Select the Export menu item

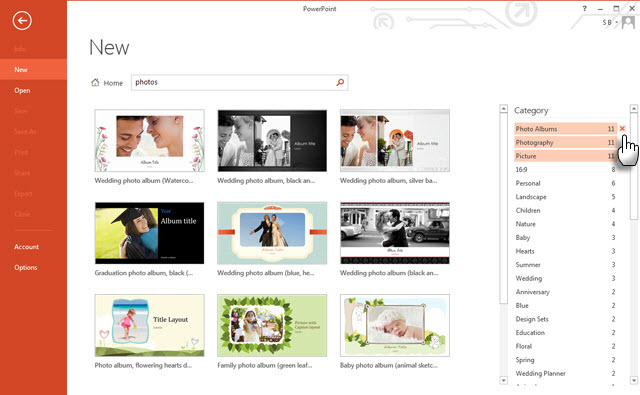tap(33, 193)
